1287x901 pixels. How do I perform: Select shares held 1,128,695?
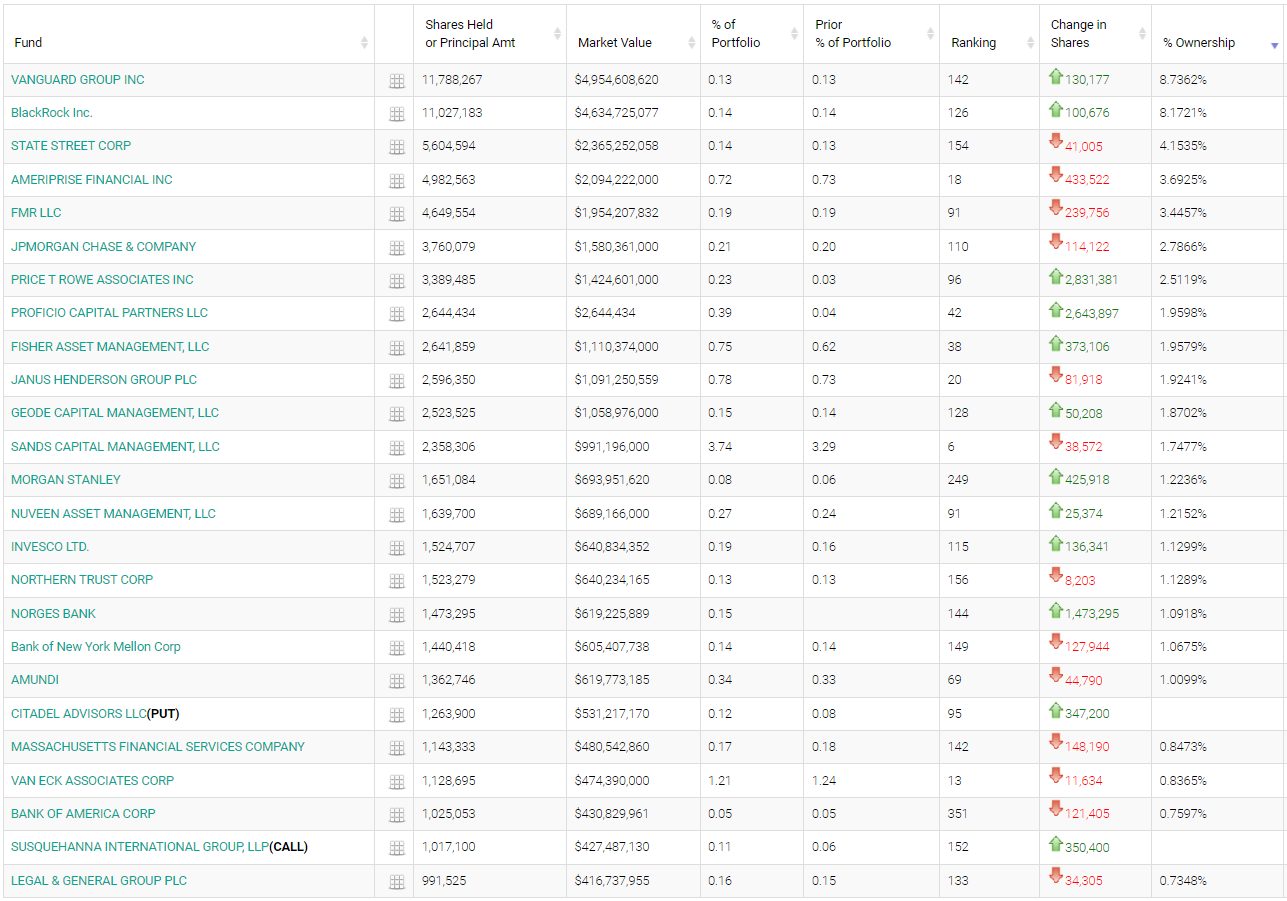tap(448, 781)
